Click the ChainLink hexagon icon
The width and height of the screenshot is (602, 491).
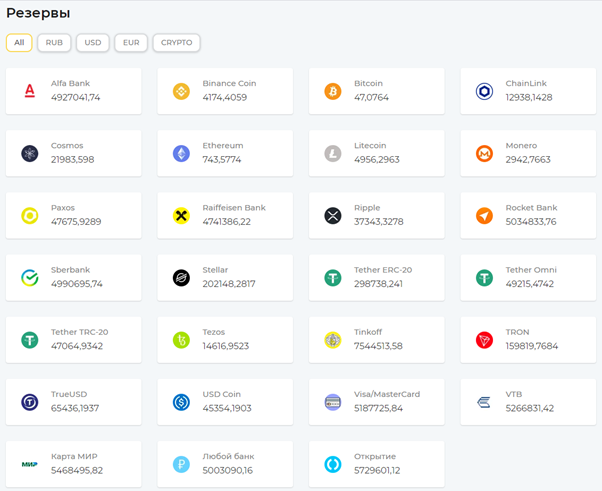point(485,91)
